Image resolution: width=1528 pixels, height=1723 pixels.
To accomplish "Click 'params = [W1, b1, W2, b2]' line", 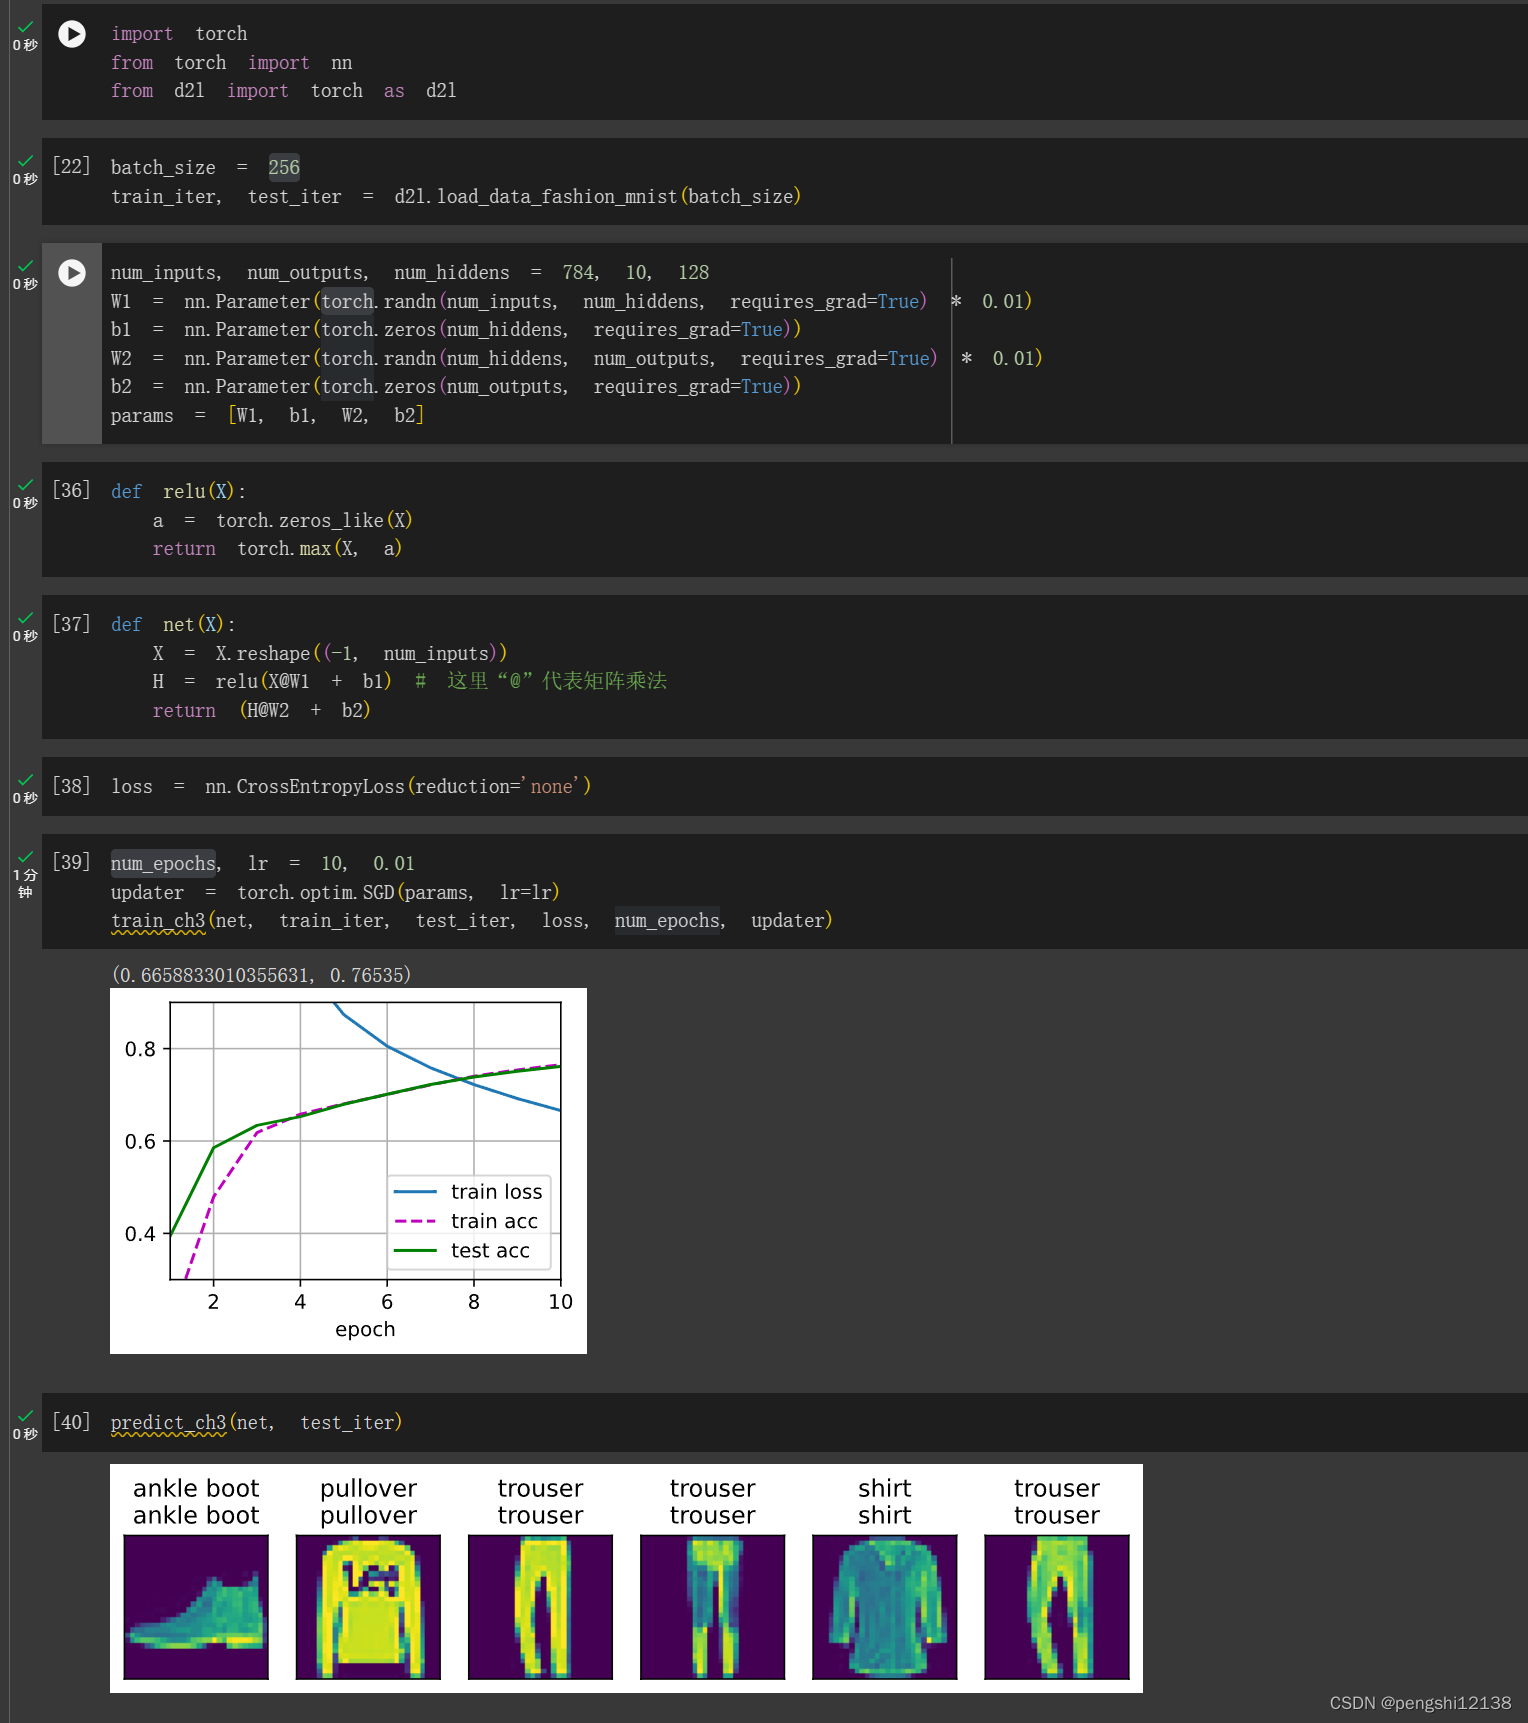I will tap(267, 415).
